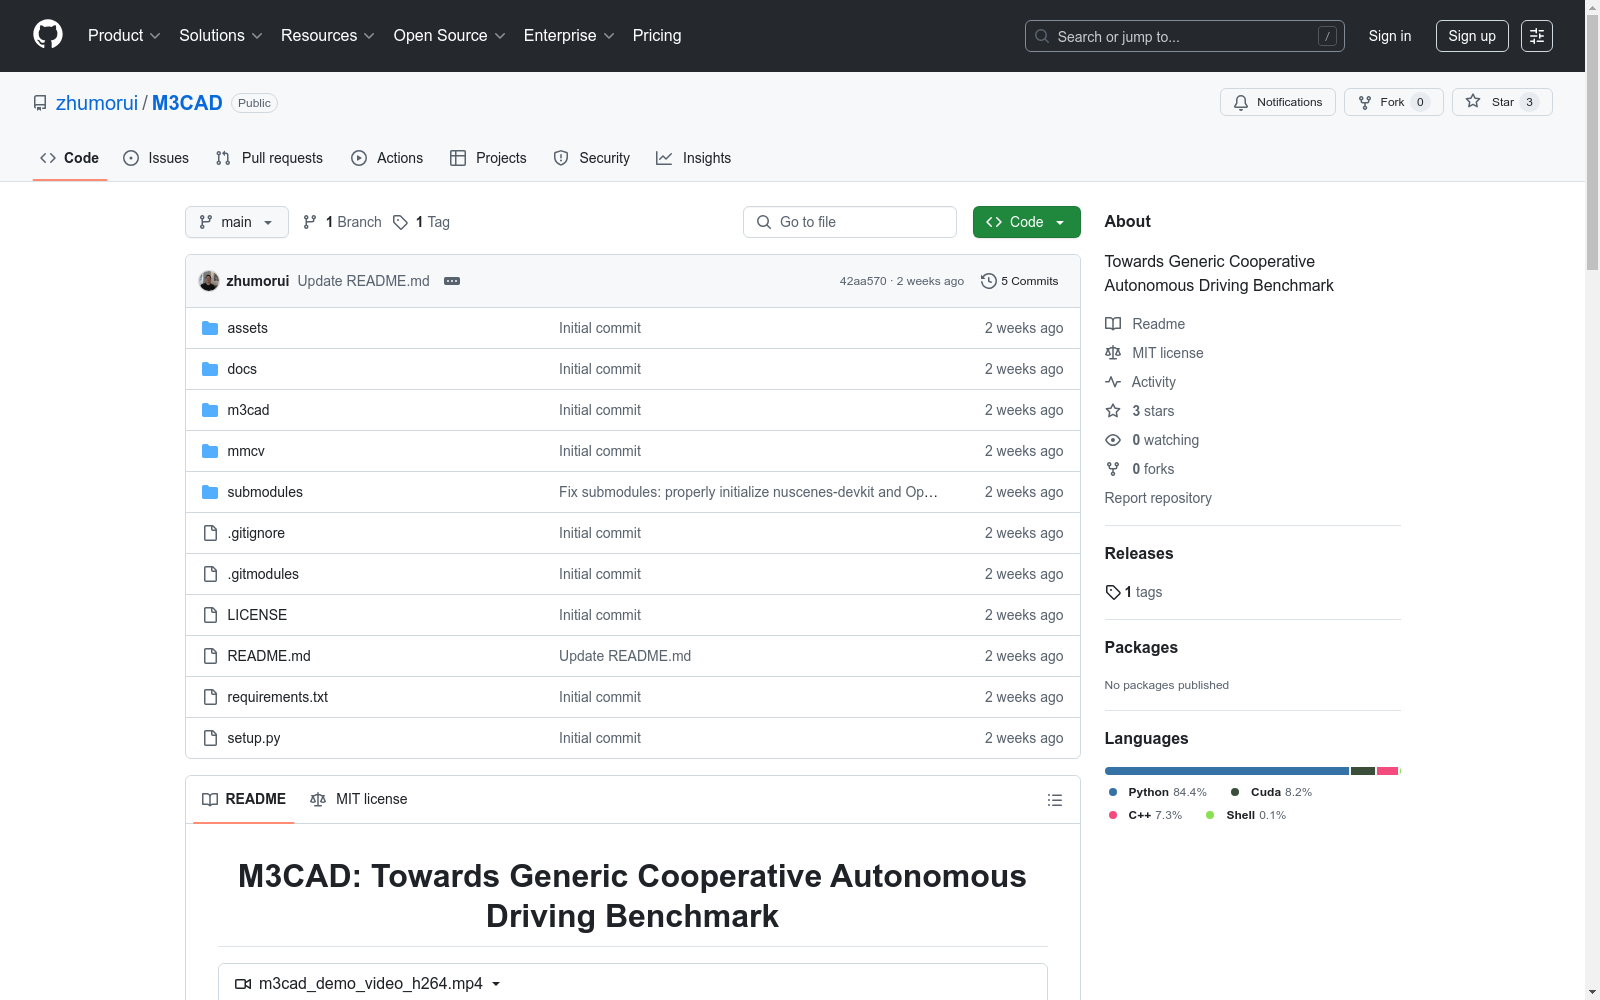
Task: Expand the m3cad_demo_video_h264.mp4 dropdown arrow
Action: click(x=496, y=984)
